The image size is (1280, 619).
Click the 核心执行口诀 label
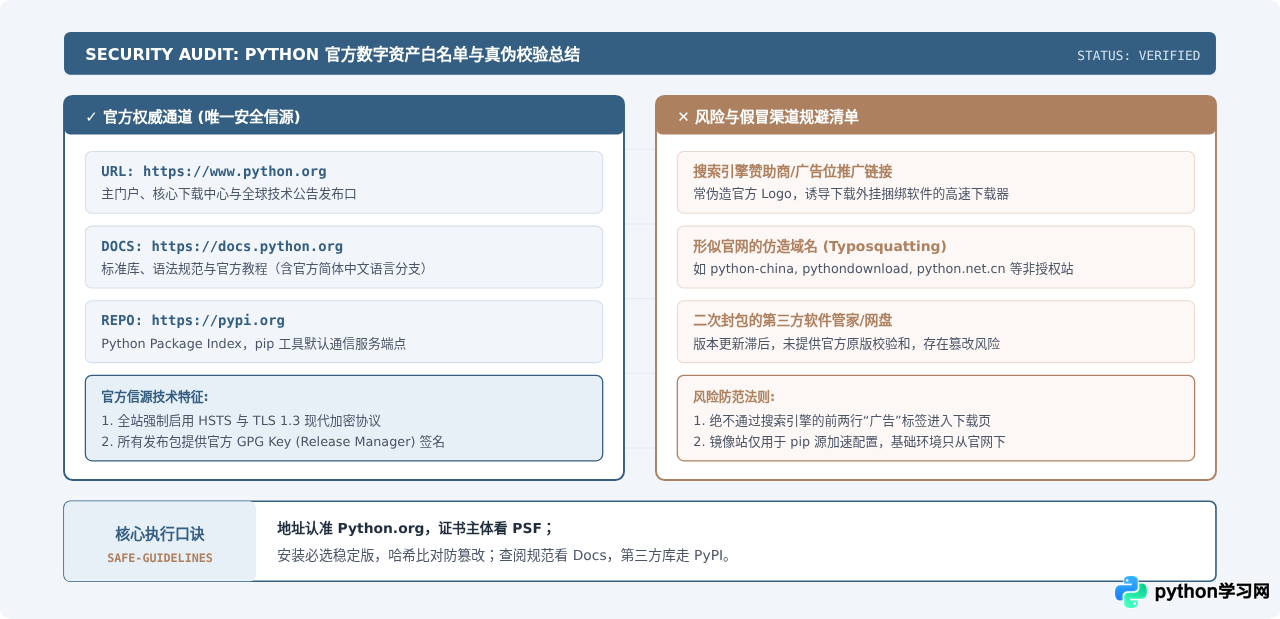coord(160,534)
